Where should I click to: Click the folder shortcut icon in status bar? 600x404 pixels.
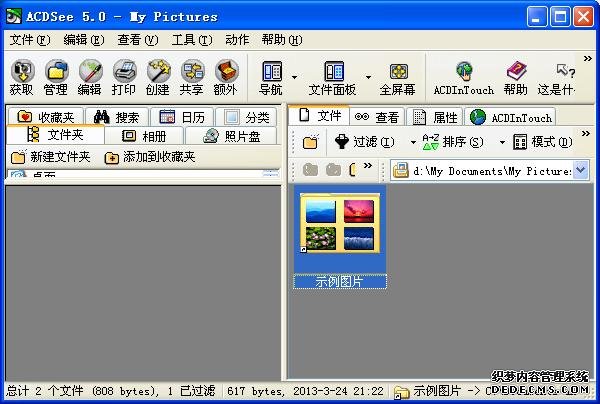(401, 392)
